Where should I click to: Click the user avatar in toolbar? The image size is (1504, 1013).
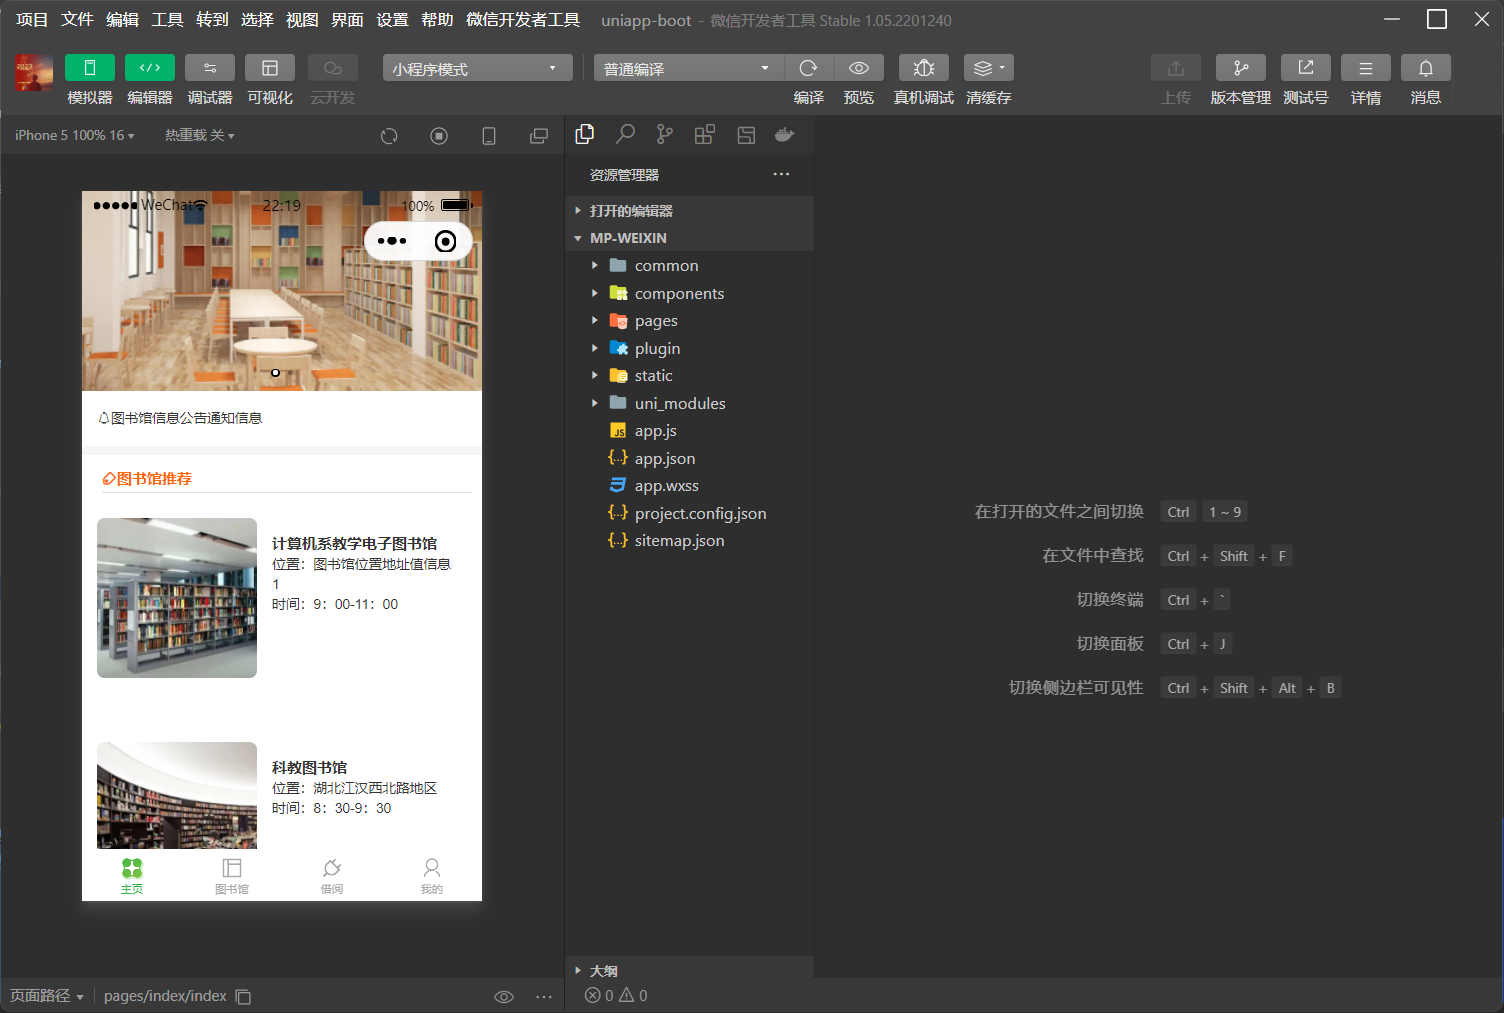[34, 73]
